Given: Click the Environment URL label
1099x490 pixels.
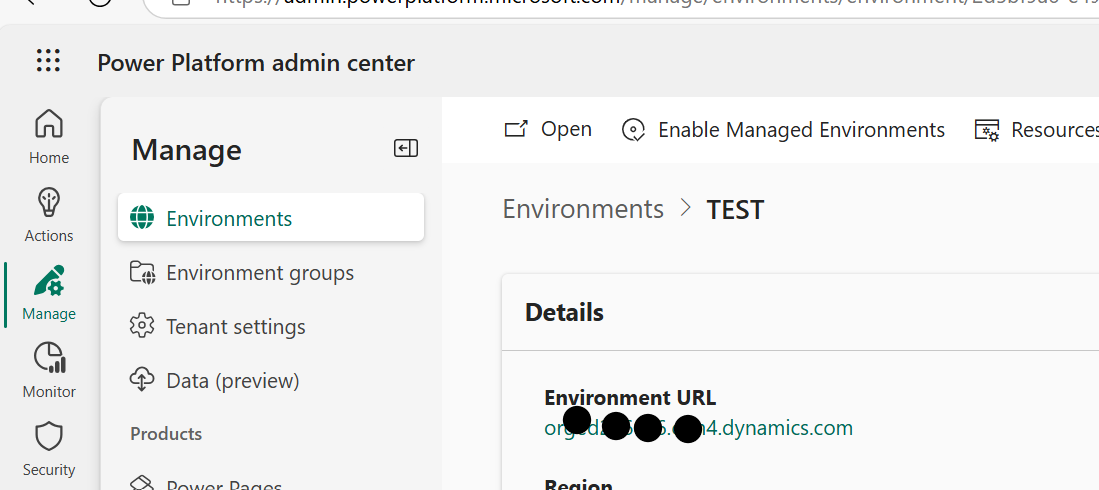Looking at the screenshot, I should click(630, 397).
